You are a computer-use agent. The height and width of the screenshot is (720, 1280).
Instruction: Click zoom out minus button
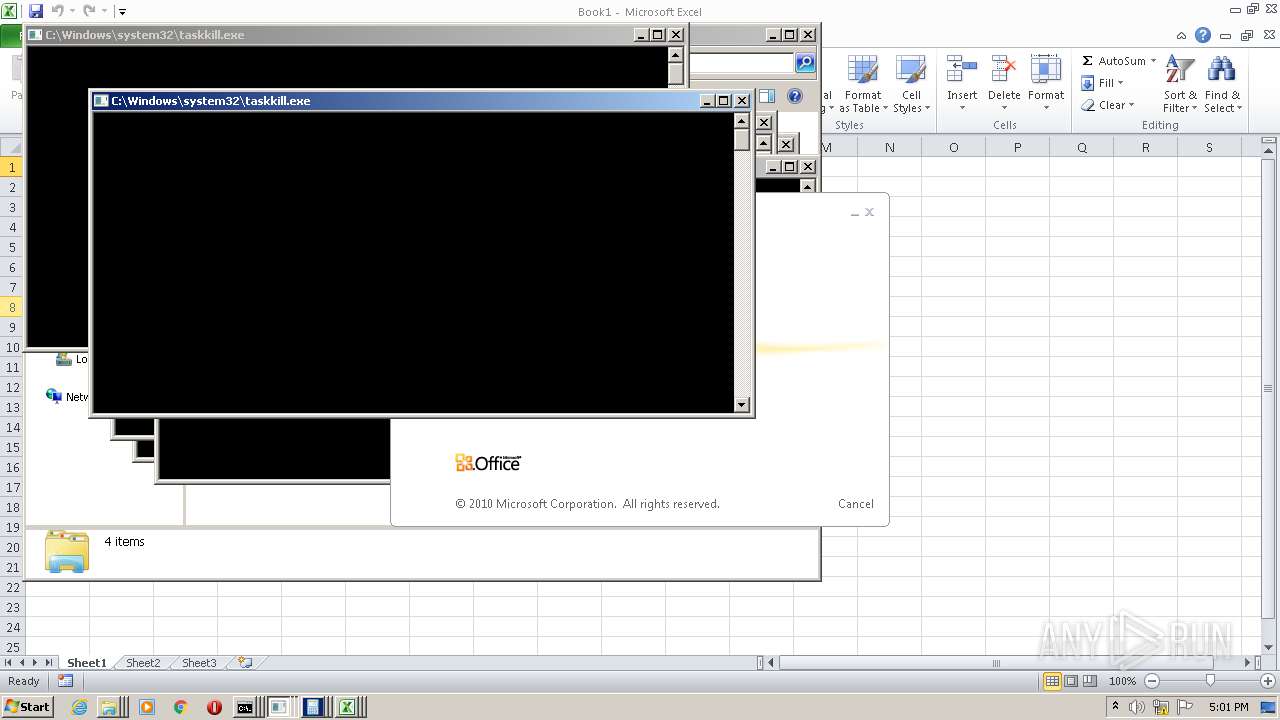(x=1151, y=681)
